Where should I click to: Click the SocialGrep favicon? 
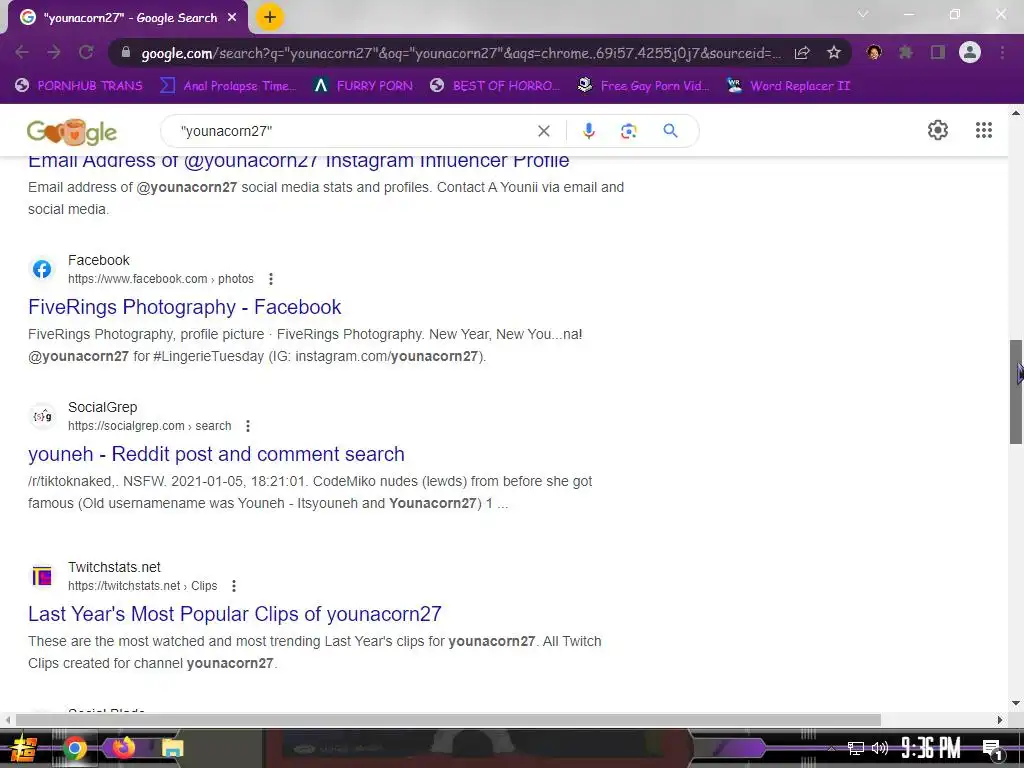click(x=42, y=416)
